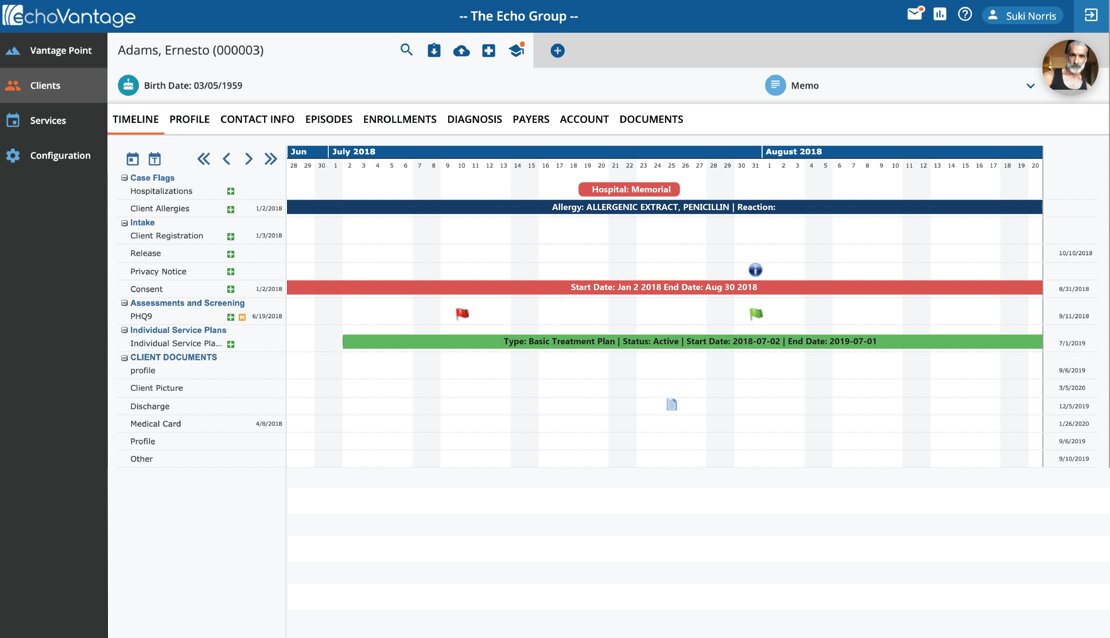Jump timeline forward with double right arrows
The image size is (1110, 638).
270,159
